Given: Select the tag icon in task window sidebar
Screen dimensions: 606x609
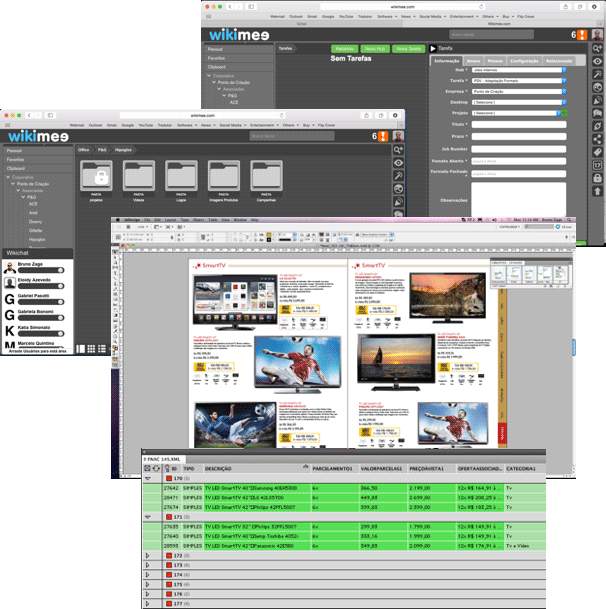Looking at the screenshot, I should click(x=597, y=152).
